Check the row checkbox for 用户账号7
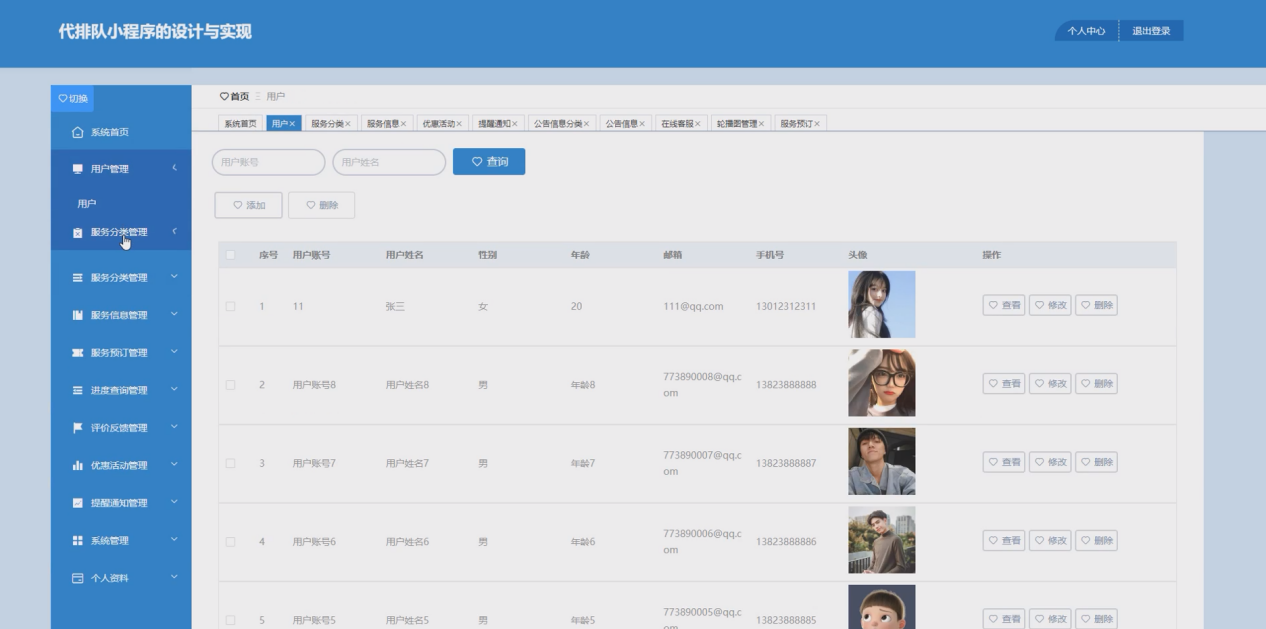Viewport: 1266px width, 629px height. 230,463
